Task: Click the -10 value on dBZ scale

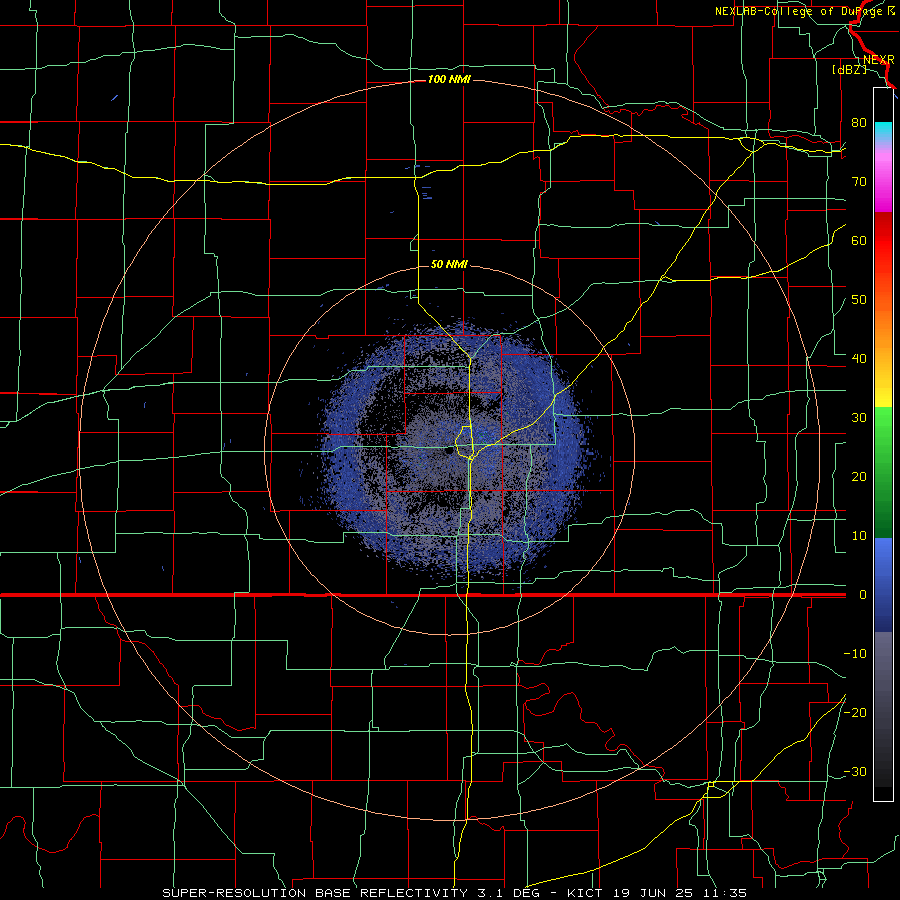Action: (x=855, y=654)
